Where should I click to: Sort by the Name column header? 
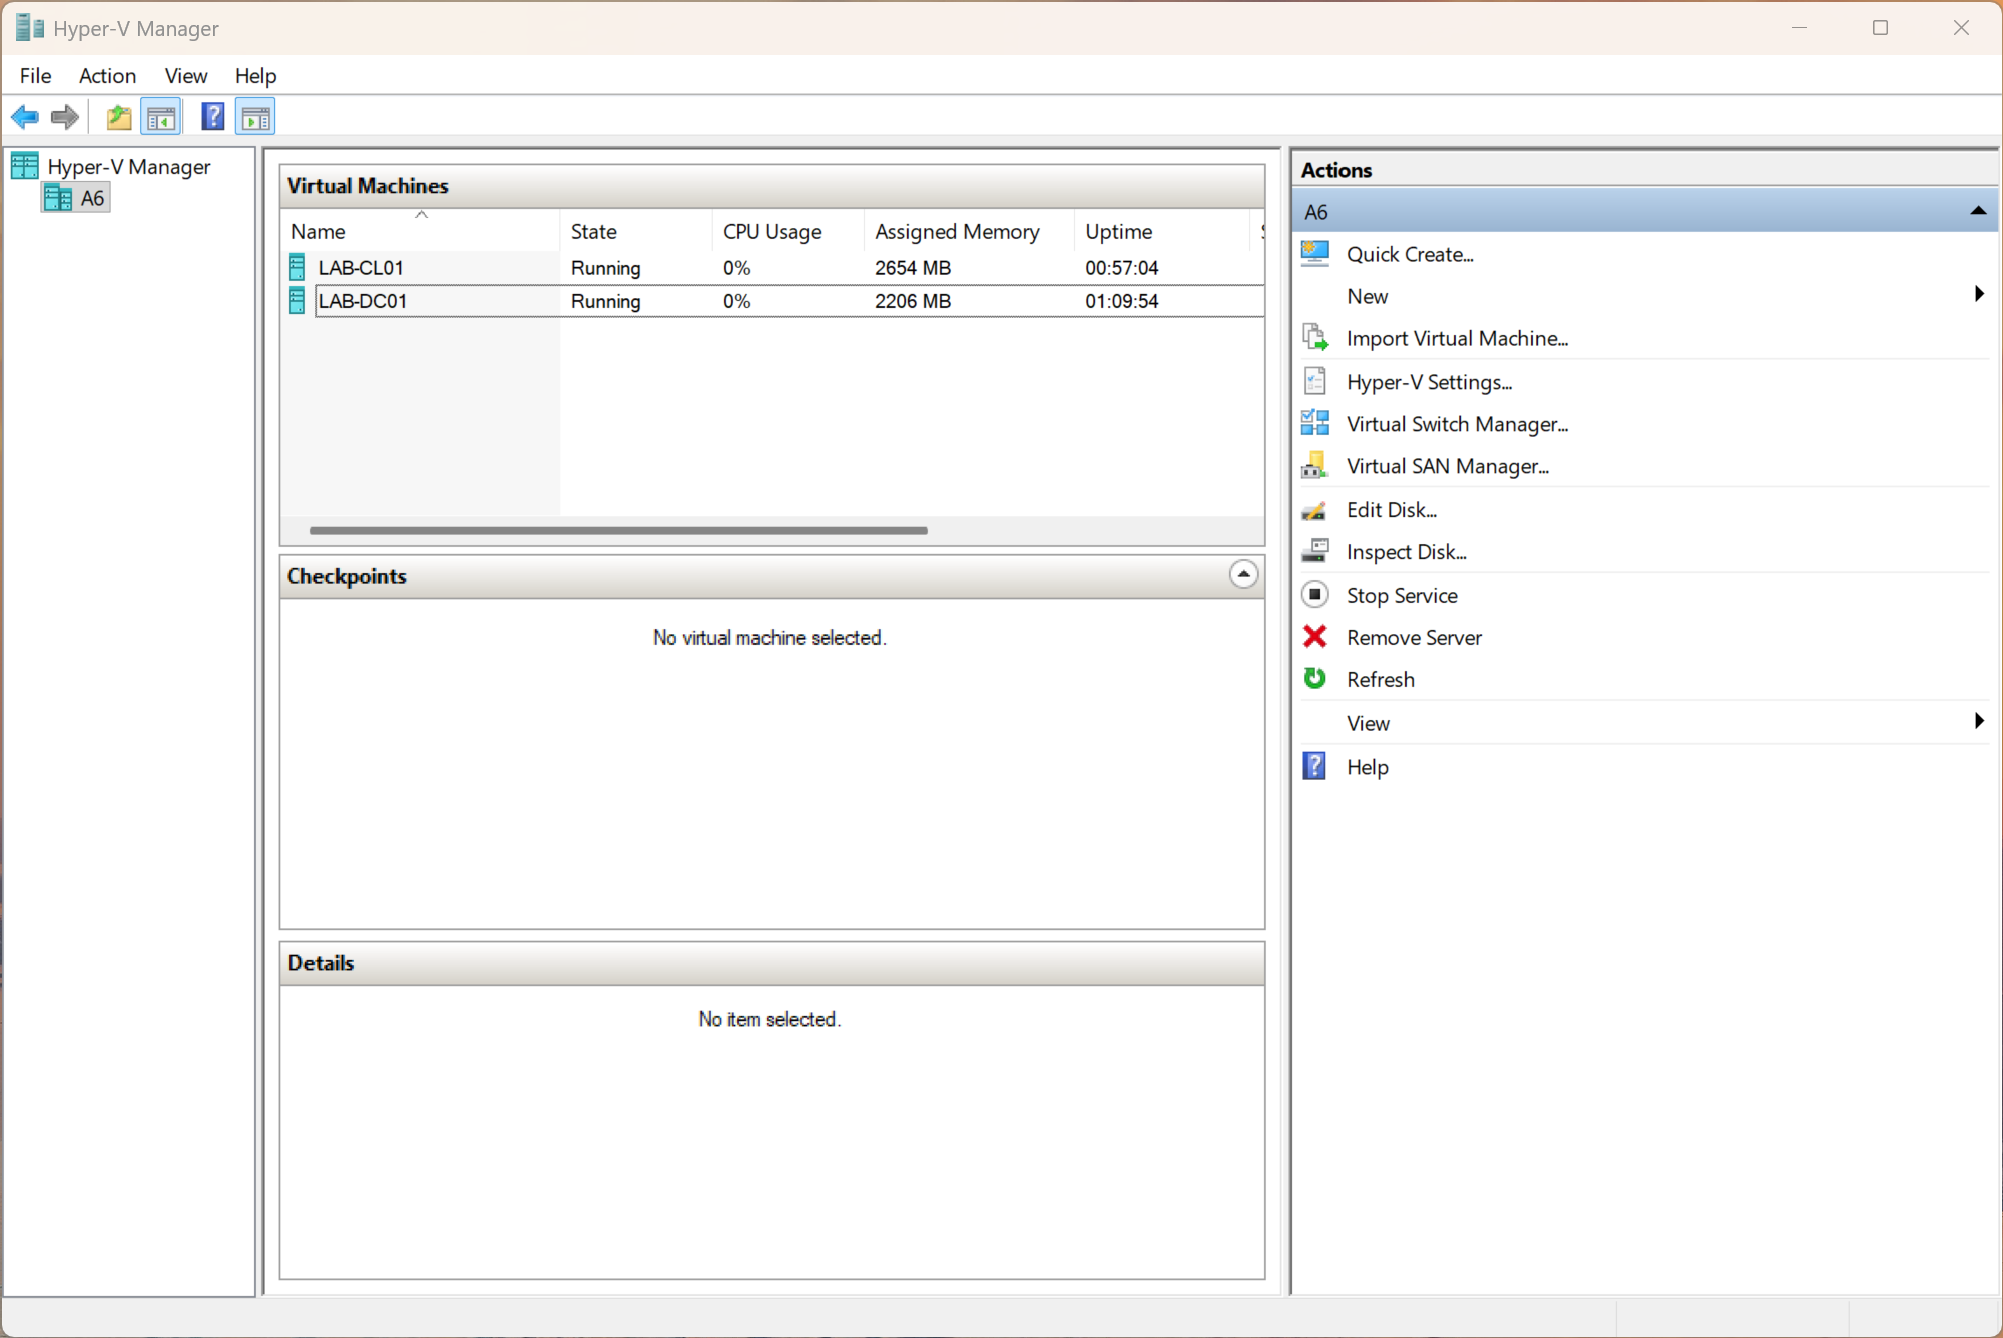[x=420, y=231]
